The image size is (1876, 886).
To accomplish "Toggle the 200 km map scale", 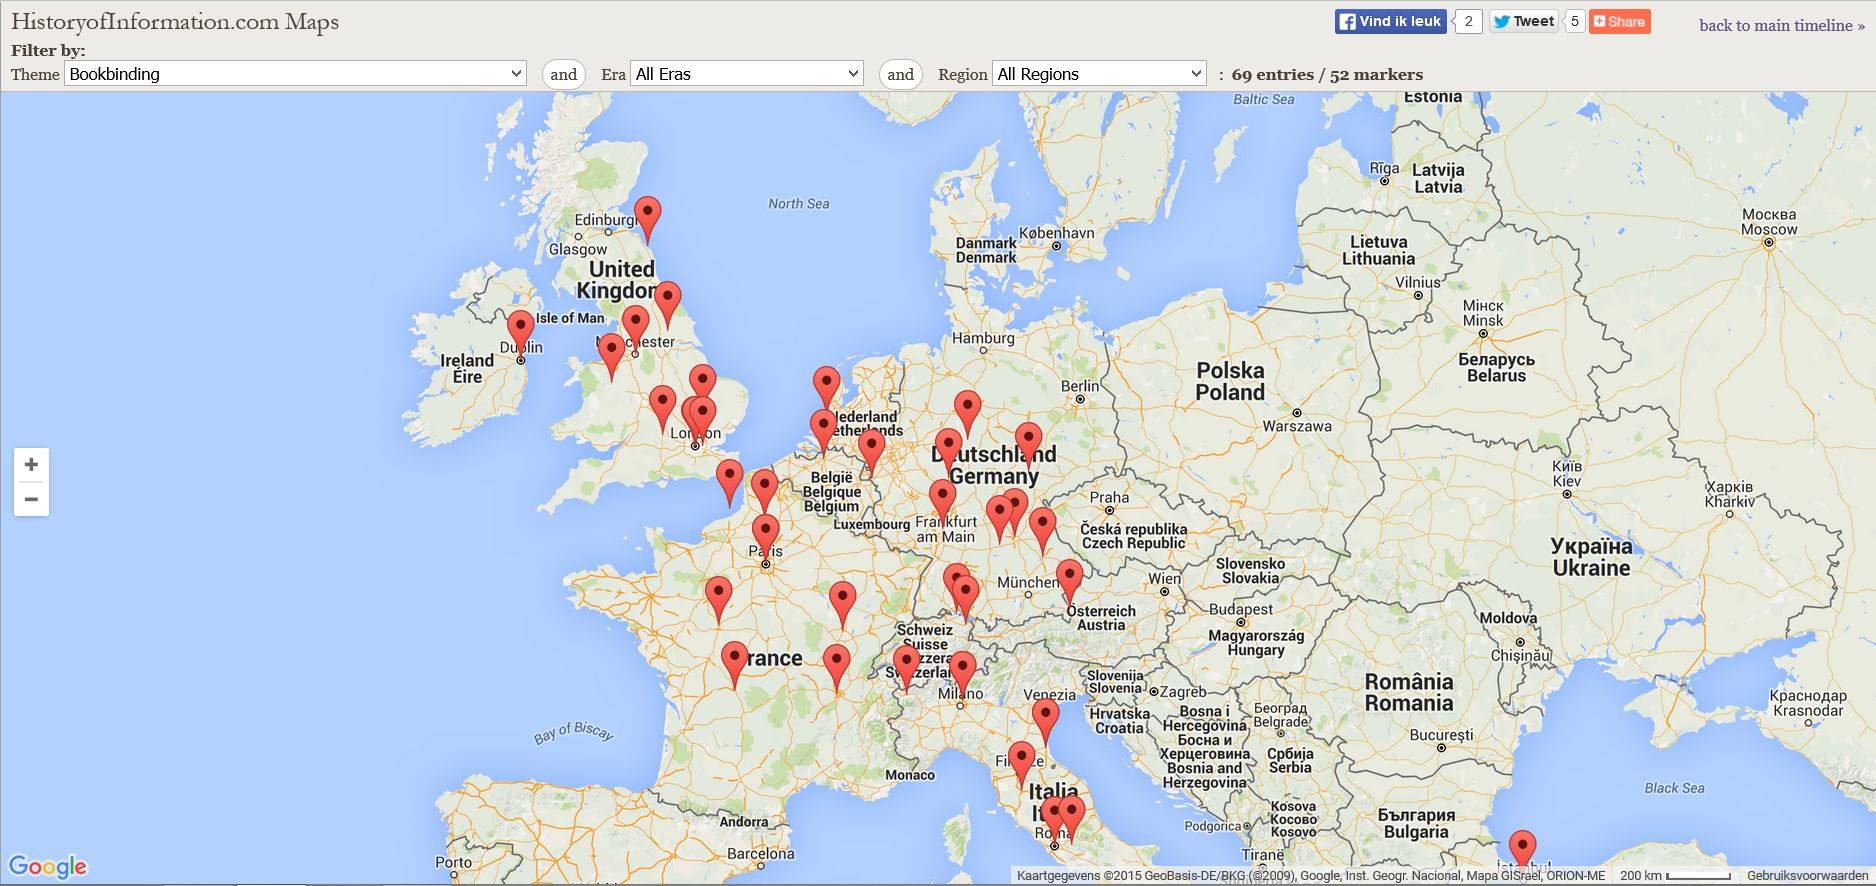I will (x=1676, y=876).
